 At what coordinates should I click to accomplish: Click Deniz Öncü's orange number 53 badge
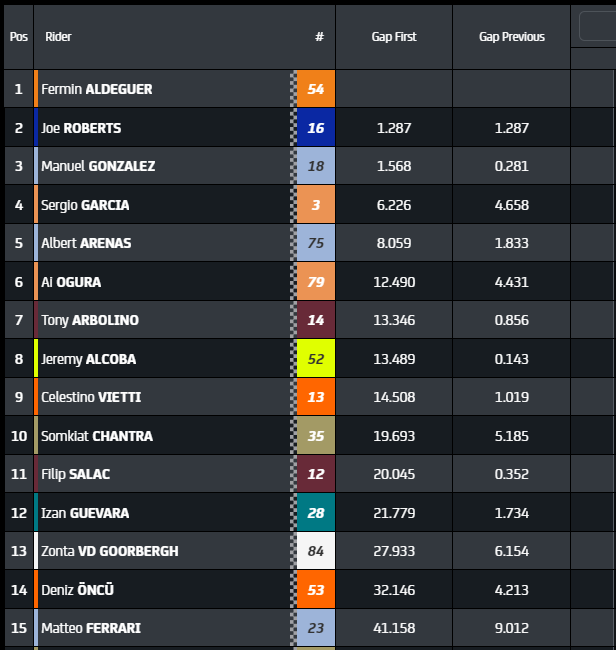tap(316, 590)
